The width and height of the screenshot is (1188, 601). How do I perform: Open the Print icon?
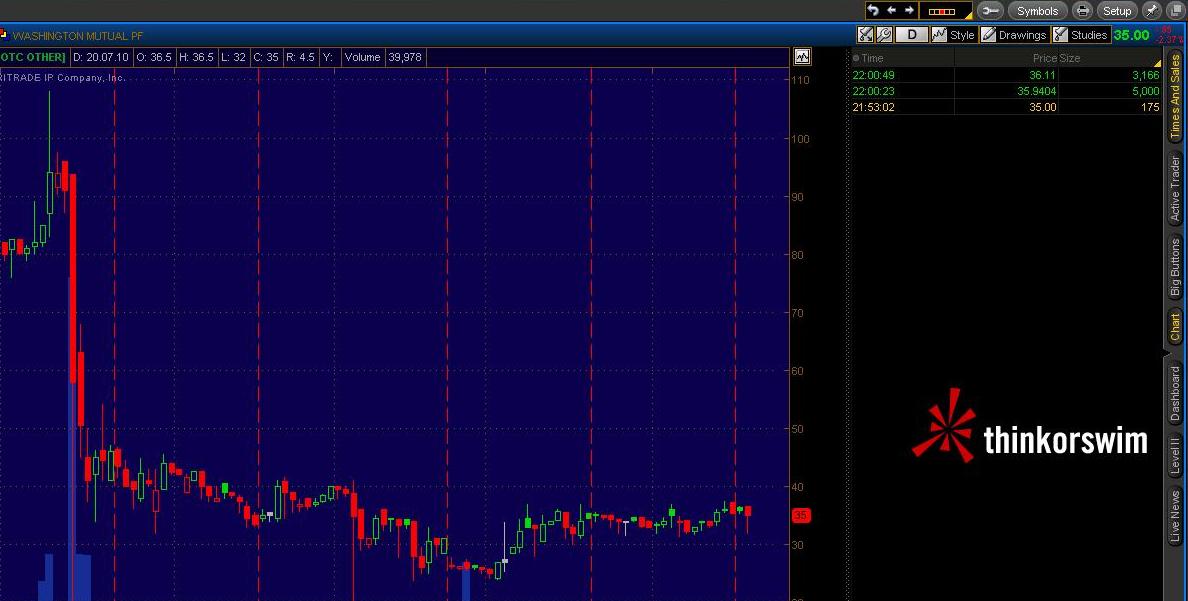pyautogui.click(x=1082, y=11)
